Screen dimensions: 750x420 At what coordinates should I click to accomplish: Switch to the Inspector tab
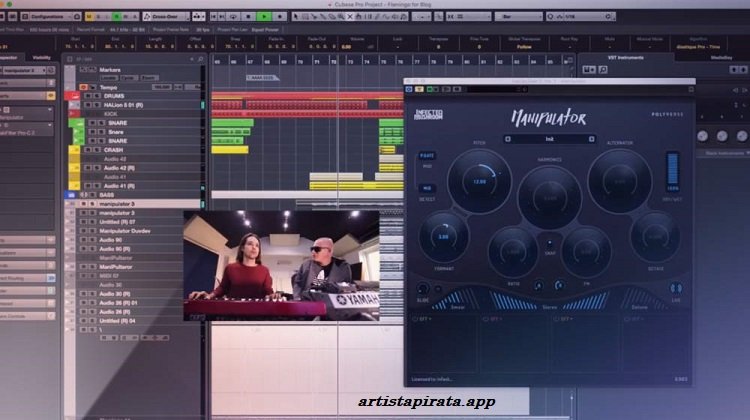(9, 58)
